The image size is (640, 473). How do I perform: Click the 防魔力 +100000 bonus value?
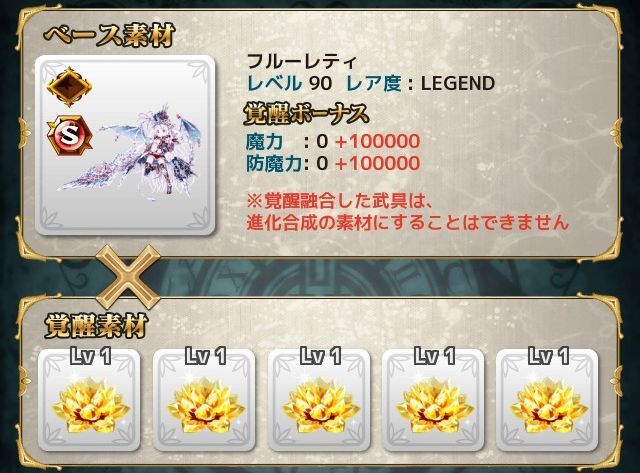coord(377,163)
